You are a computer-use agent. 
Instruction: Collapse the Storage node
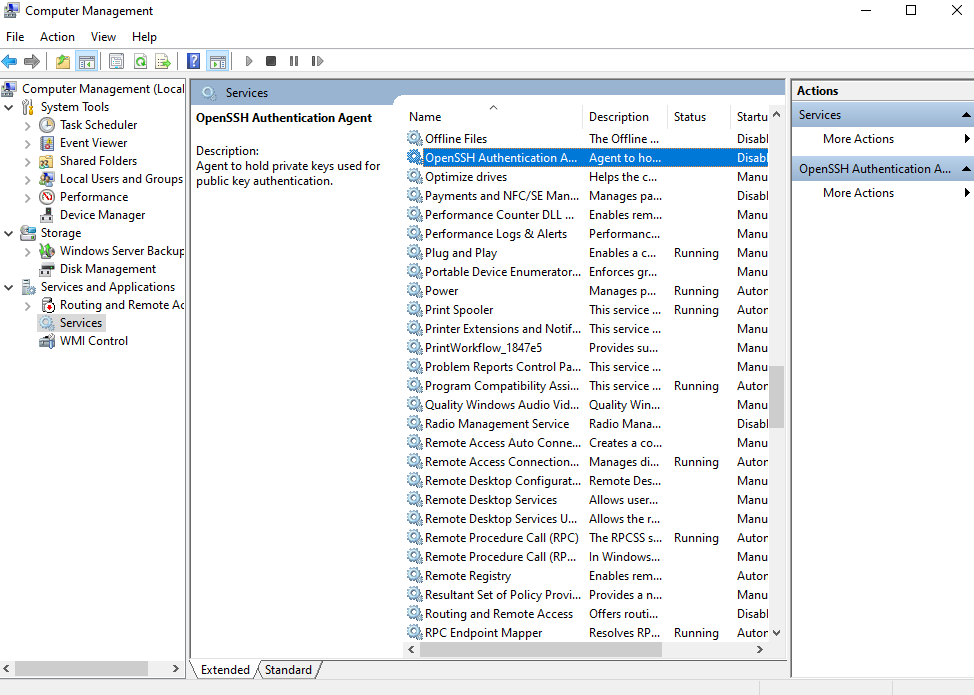pyautogui.click(x=9, y=234)
